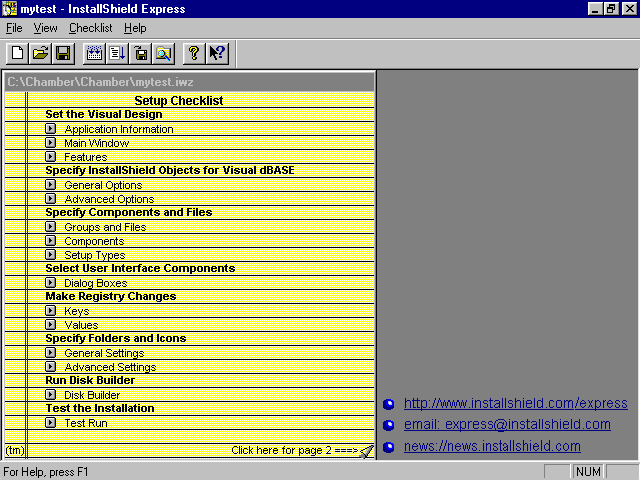Select the Keys checklist item
The image size is (640, 480).
tap(77, 311)
